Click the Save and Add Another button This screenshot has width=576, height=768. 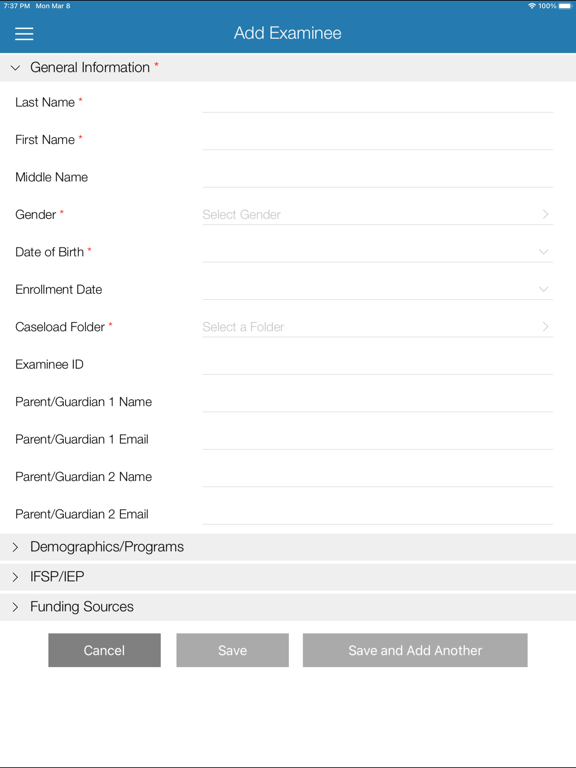415,650
